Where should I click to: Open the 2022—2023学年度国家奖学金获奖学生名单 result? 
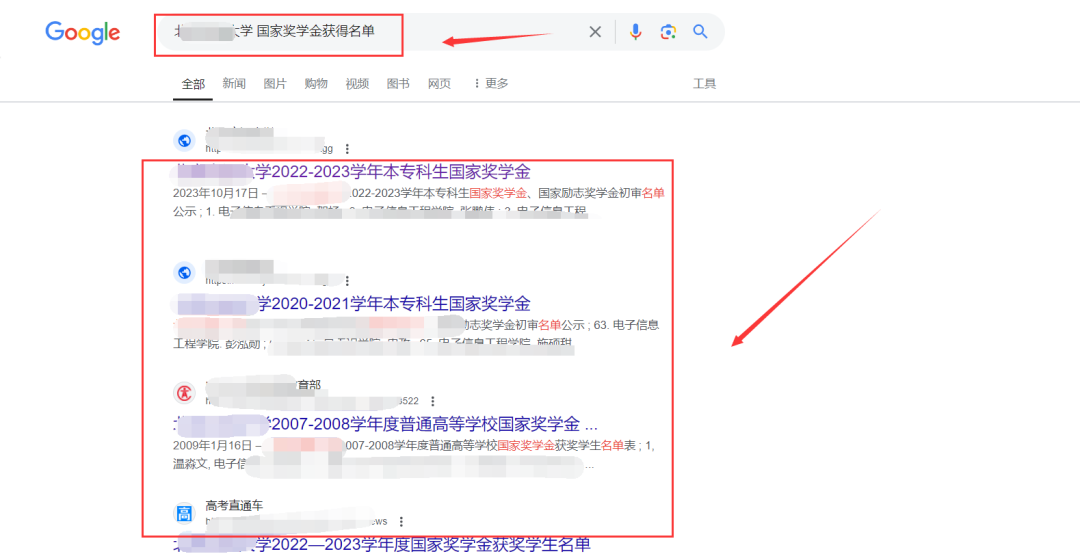[382, 544]
